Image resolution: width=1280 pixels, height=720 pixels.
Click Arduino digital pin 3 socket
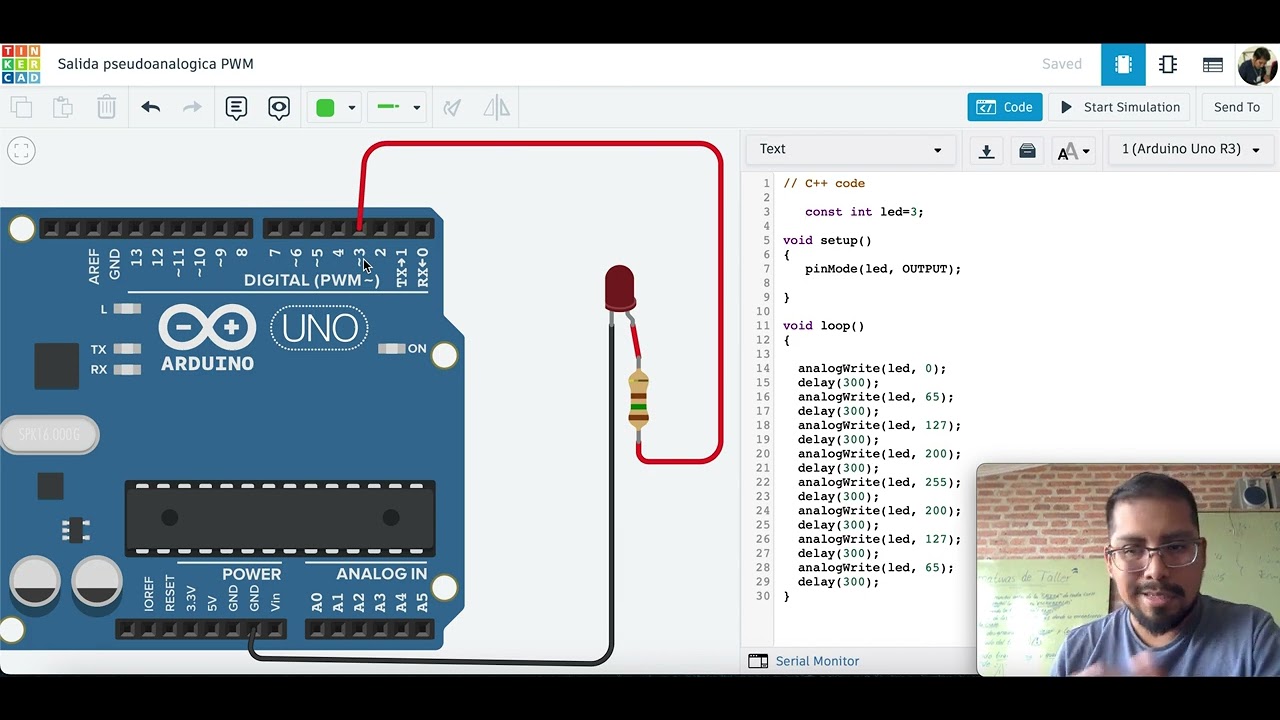click(359, 230)
